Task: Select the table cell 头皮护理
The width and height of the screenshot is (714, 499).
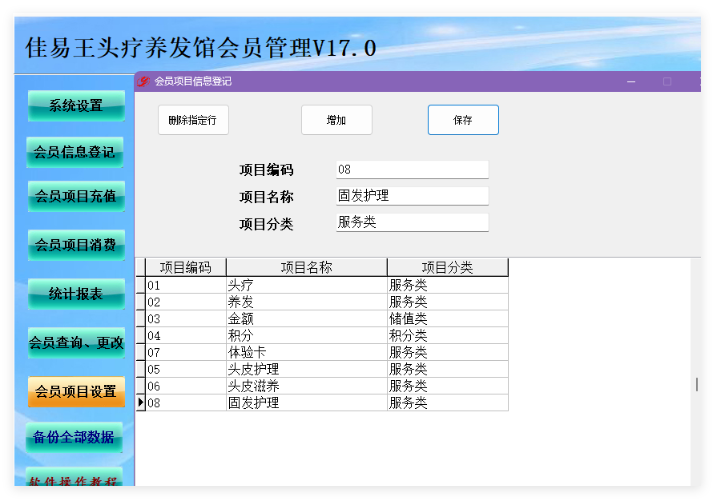Action: coord(306,369)
